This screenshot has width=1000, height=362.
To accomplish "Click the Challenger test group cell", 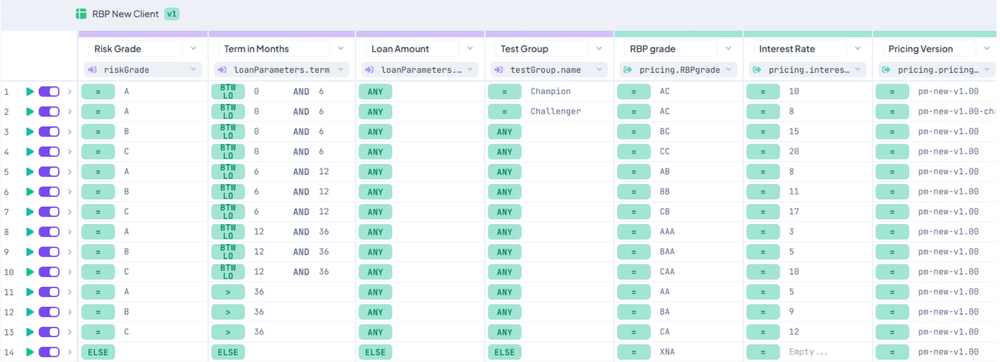I will (x=555, y=112).
